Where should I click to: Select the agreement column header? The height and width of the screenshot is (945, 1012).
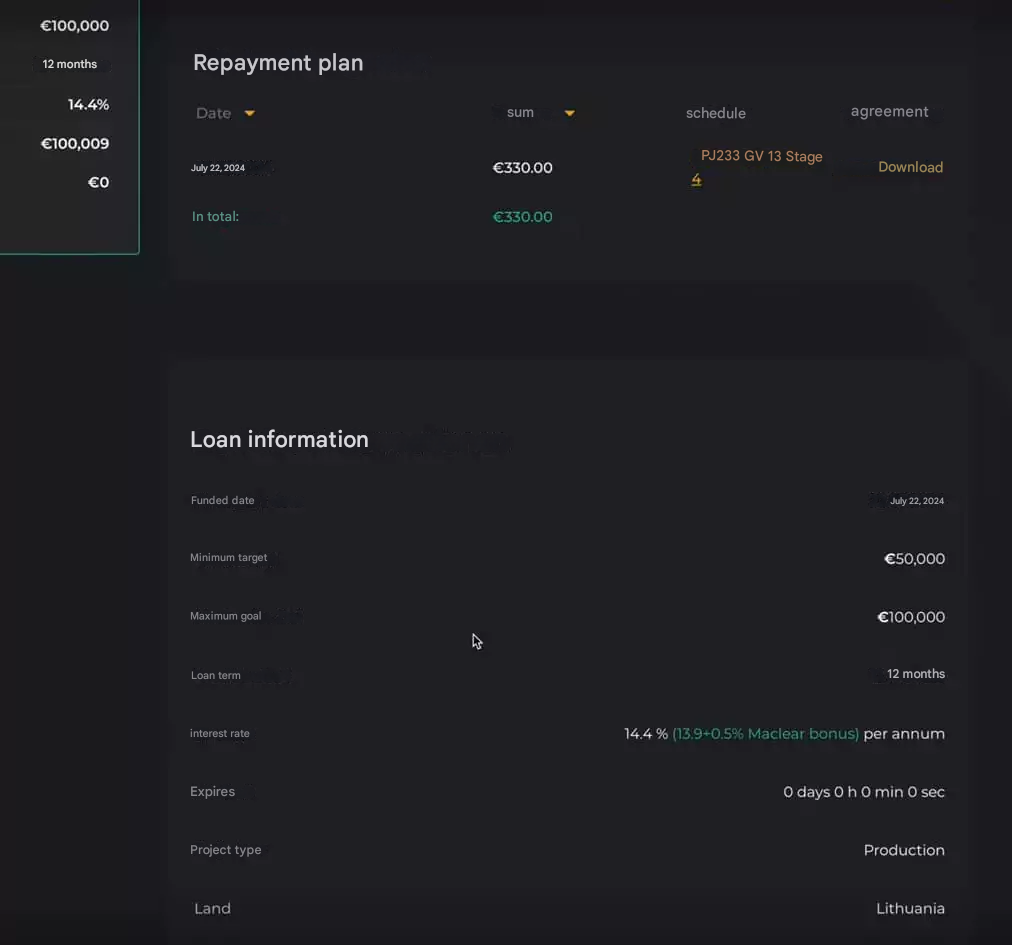click(889, 112)
